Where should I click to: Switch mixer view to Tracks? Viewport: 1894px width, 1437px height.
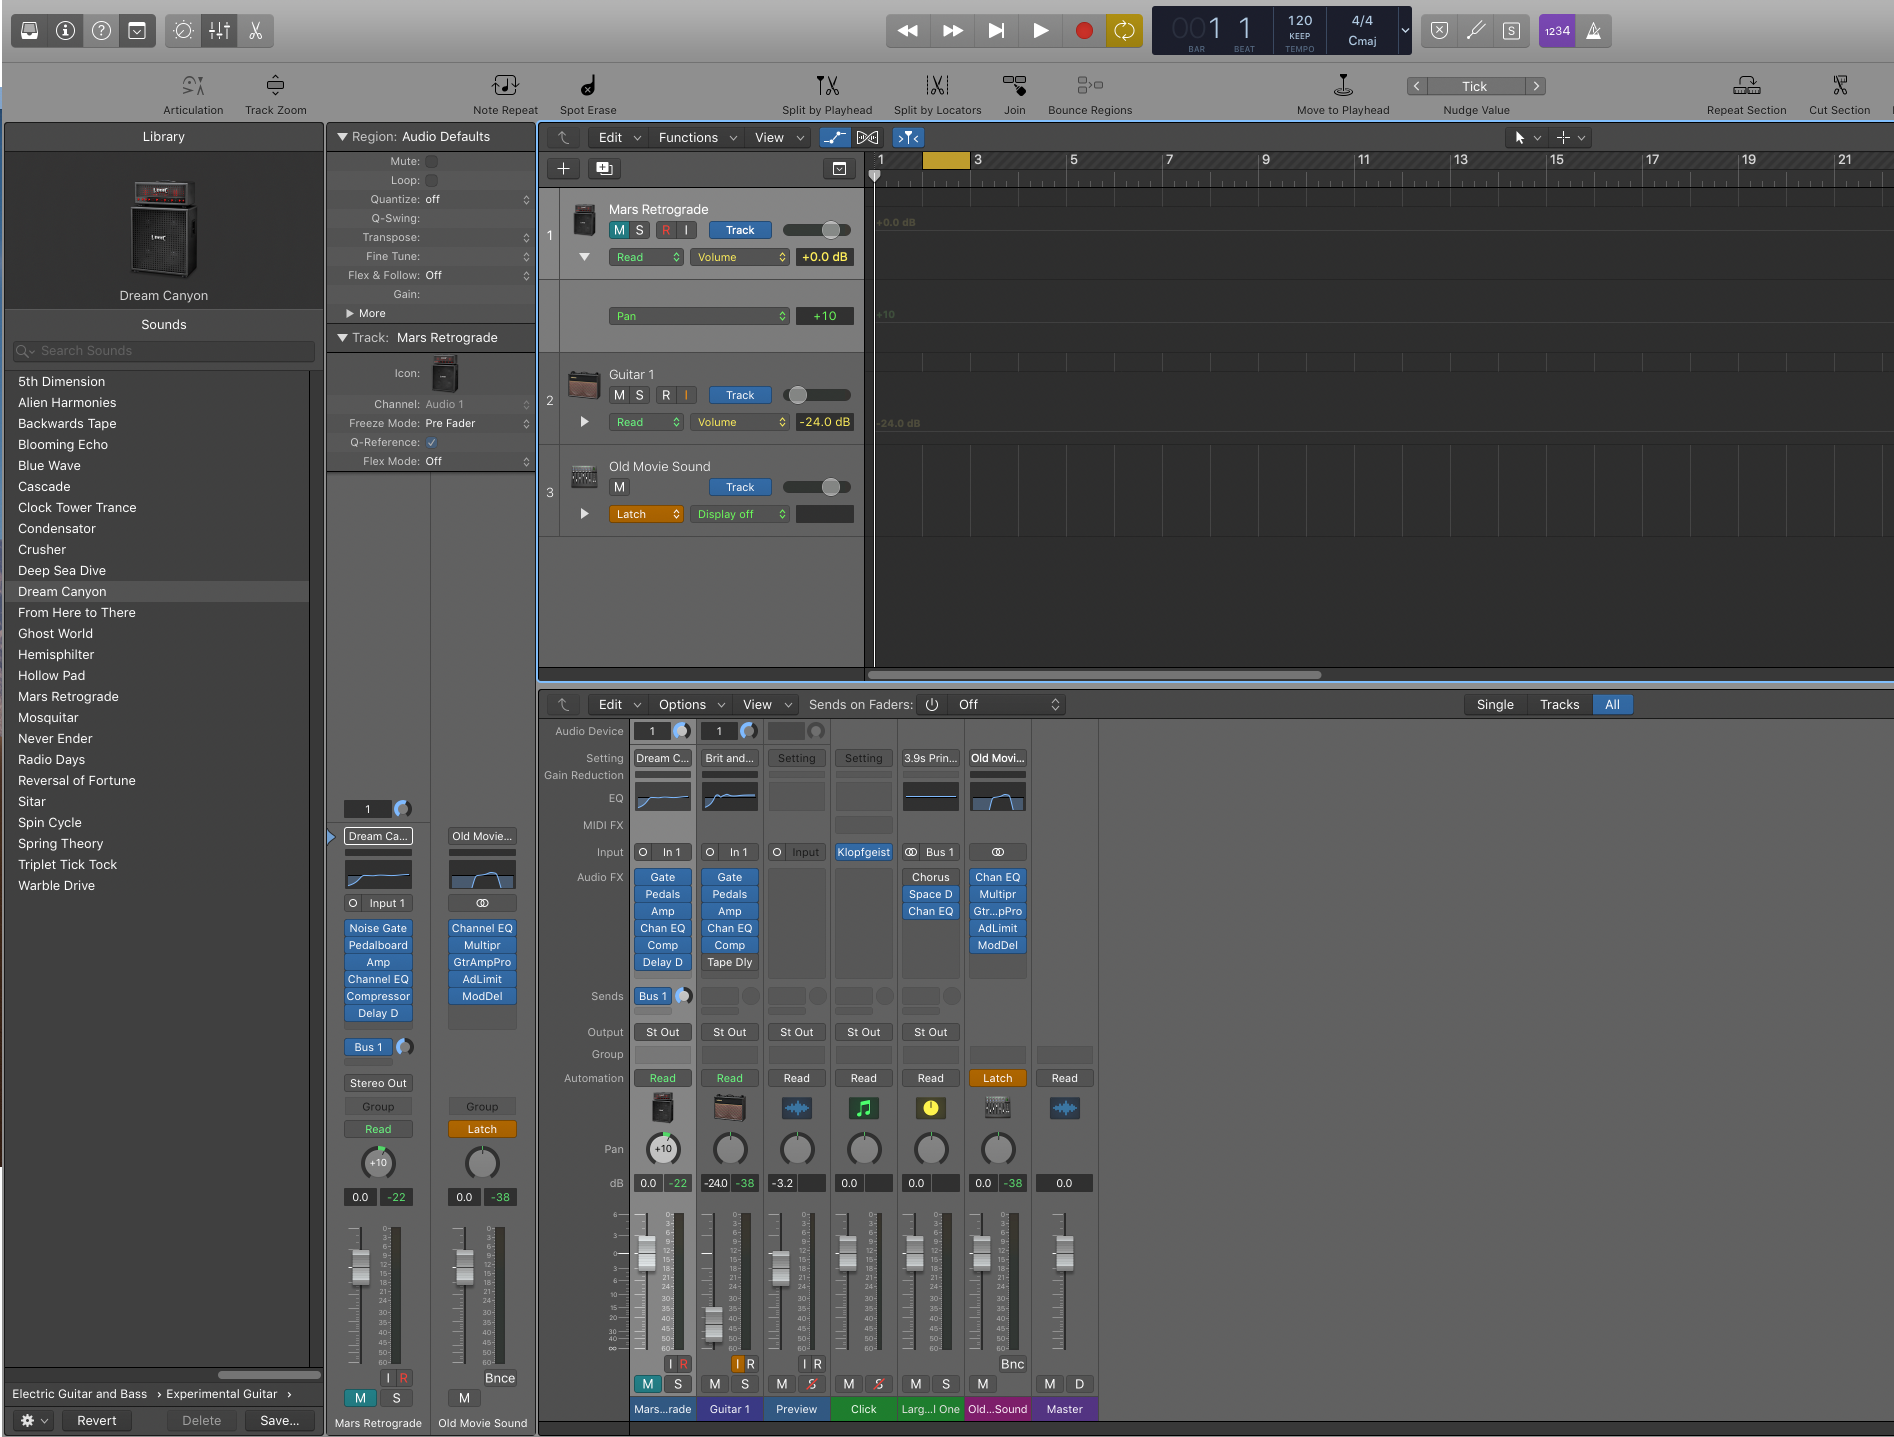(1558, 704)
